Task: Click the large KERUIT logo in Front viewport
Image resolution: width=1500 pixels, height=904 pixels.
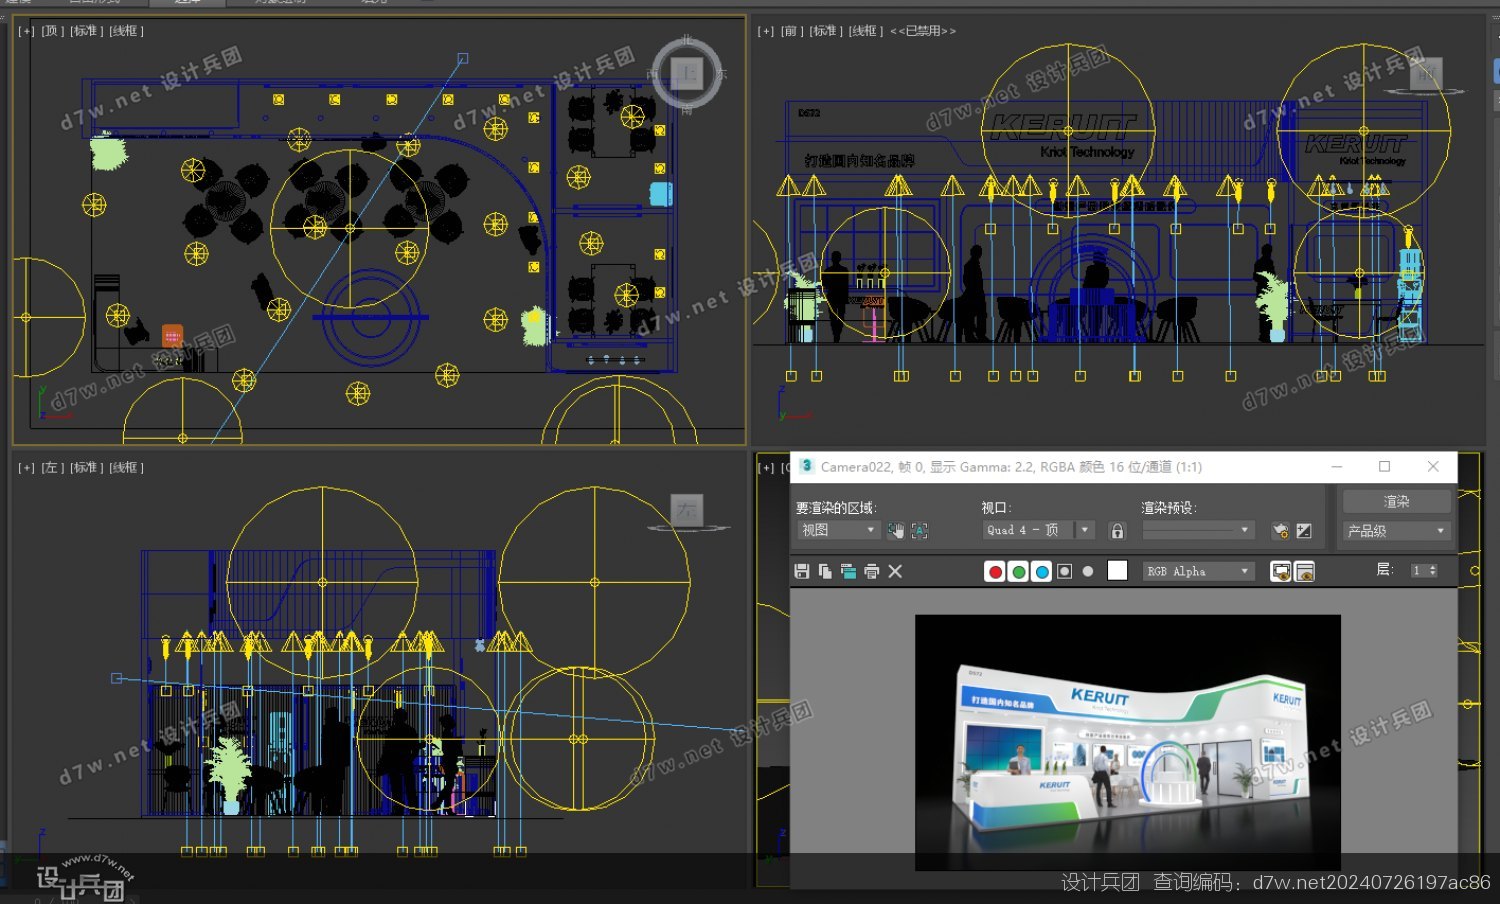Action: (x=1063, y=127)
